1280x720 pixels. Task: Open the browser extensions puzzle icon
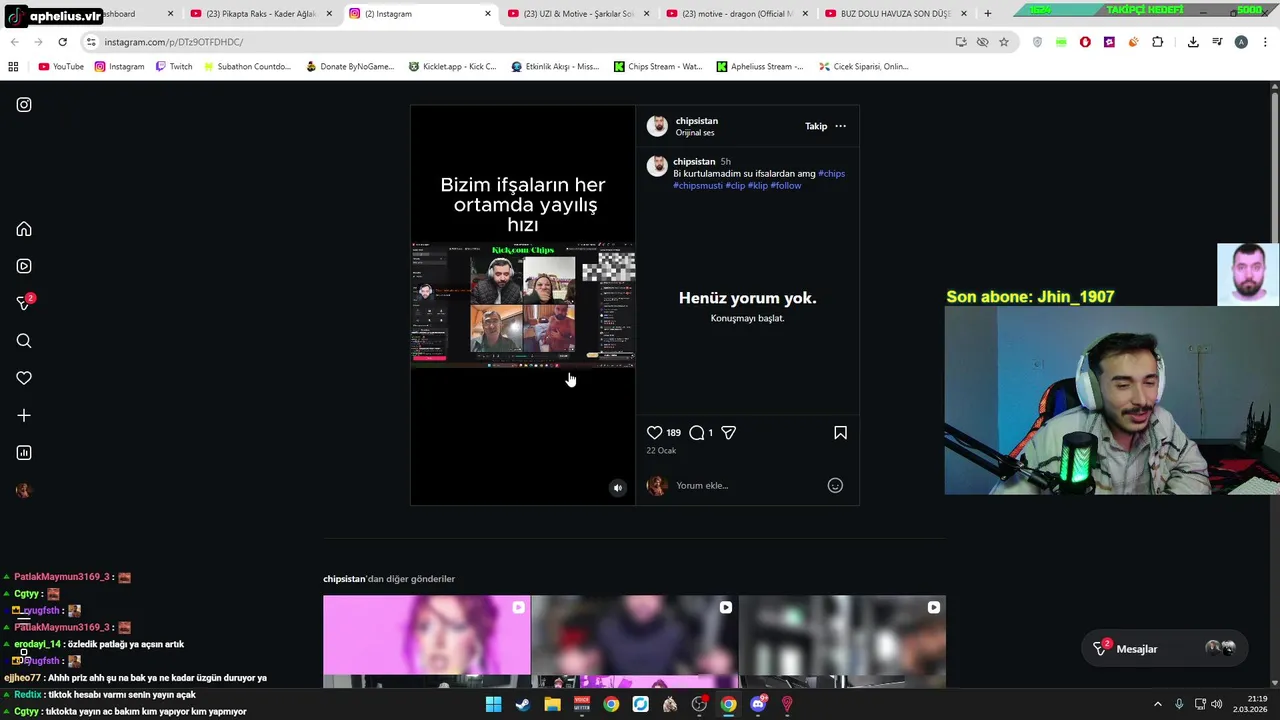pyautogui.click(x=1157, y=42)
